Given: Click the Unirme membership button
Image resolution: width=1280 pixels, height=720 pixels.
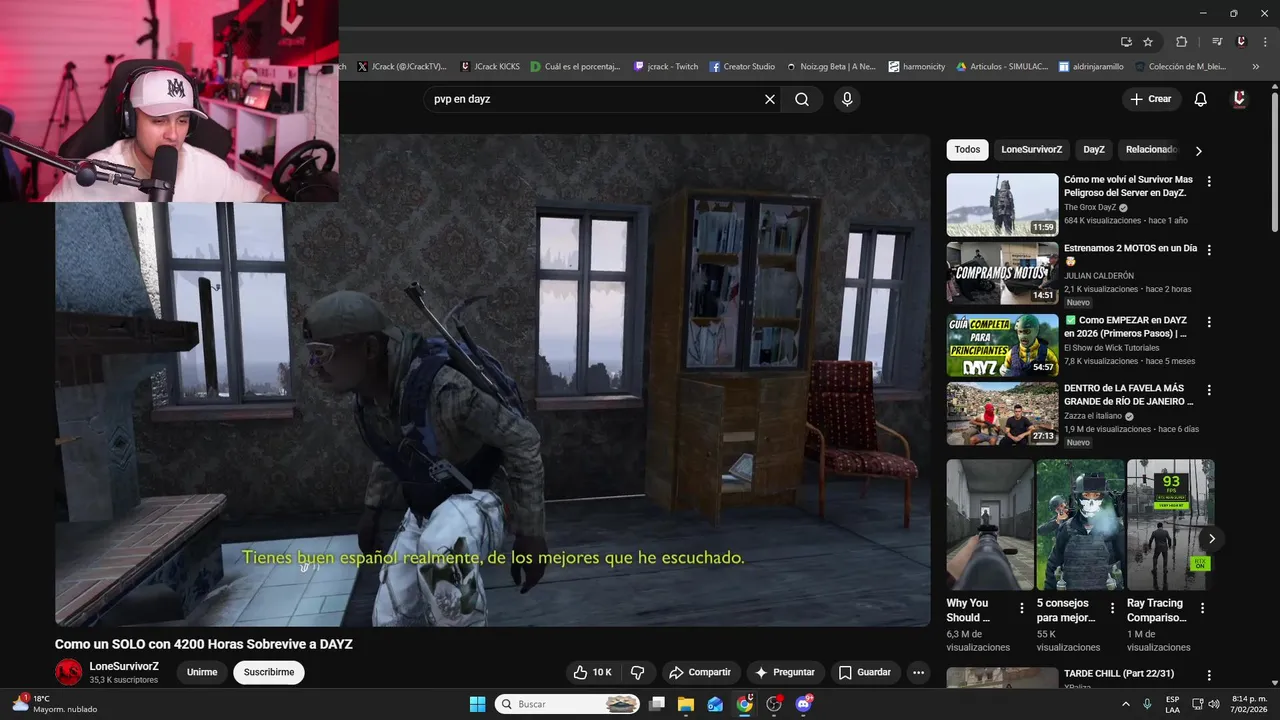Looking at the screenshot, I should 202,672.
